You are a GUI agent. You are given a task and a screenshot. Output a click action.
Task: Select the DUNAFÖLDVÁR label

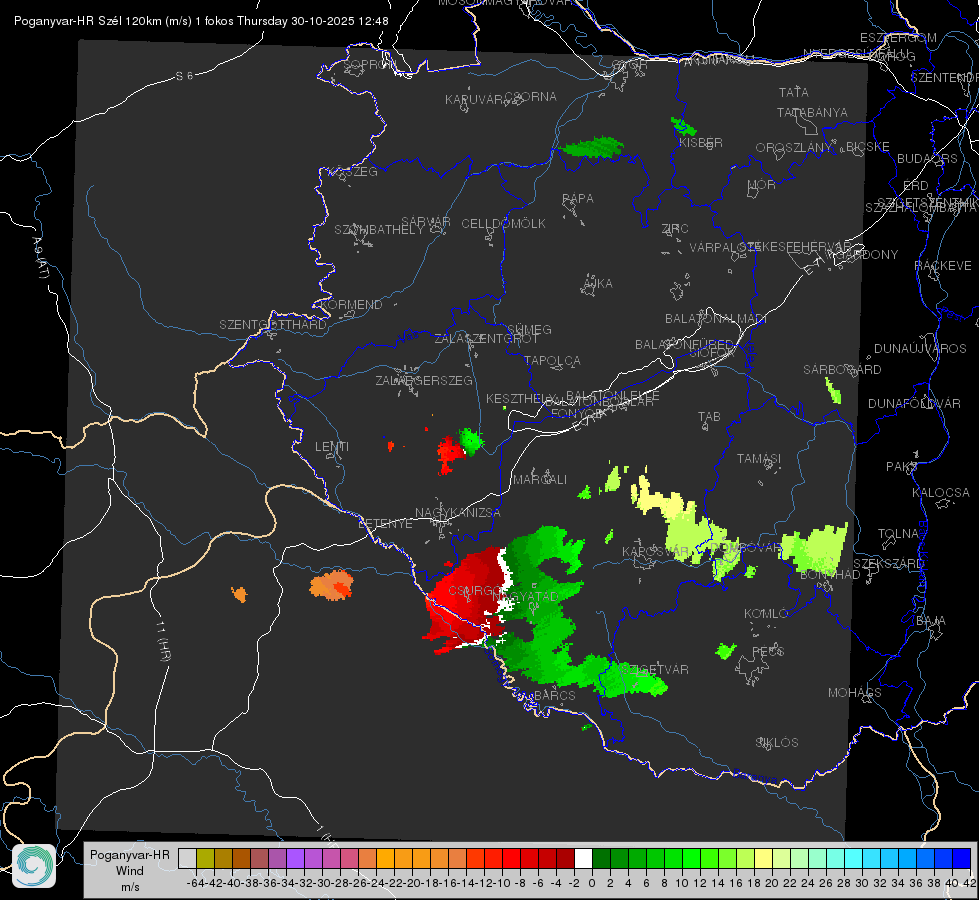tap(914, 403)
